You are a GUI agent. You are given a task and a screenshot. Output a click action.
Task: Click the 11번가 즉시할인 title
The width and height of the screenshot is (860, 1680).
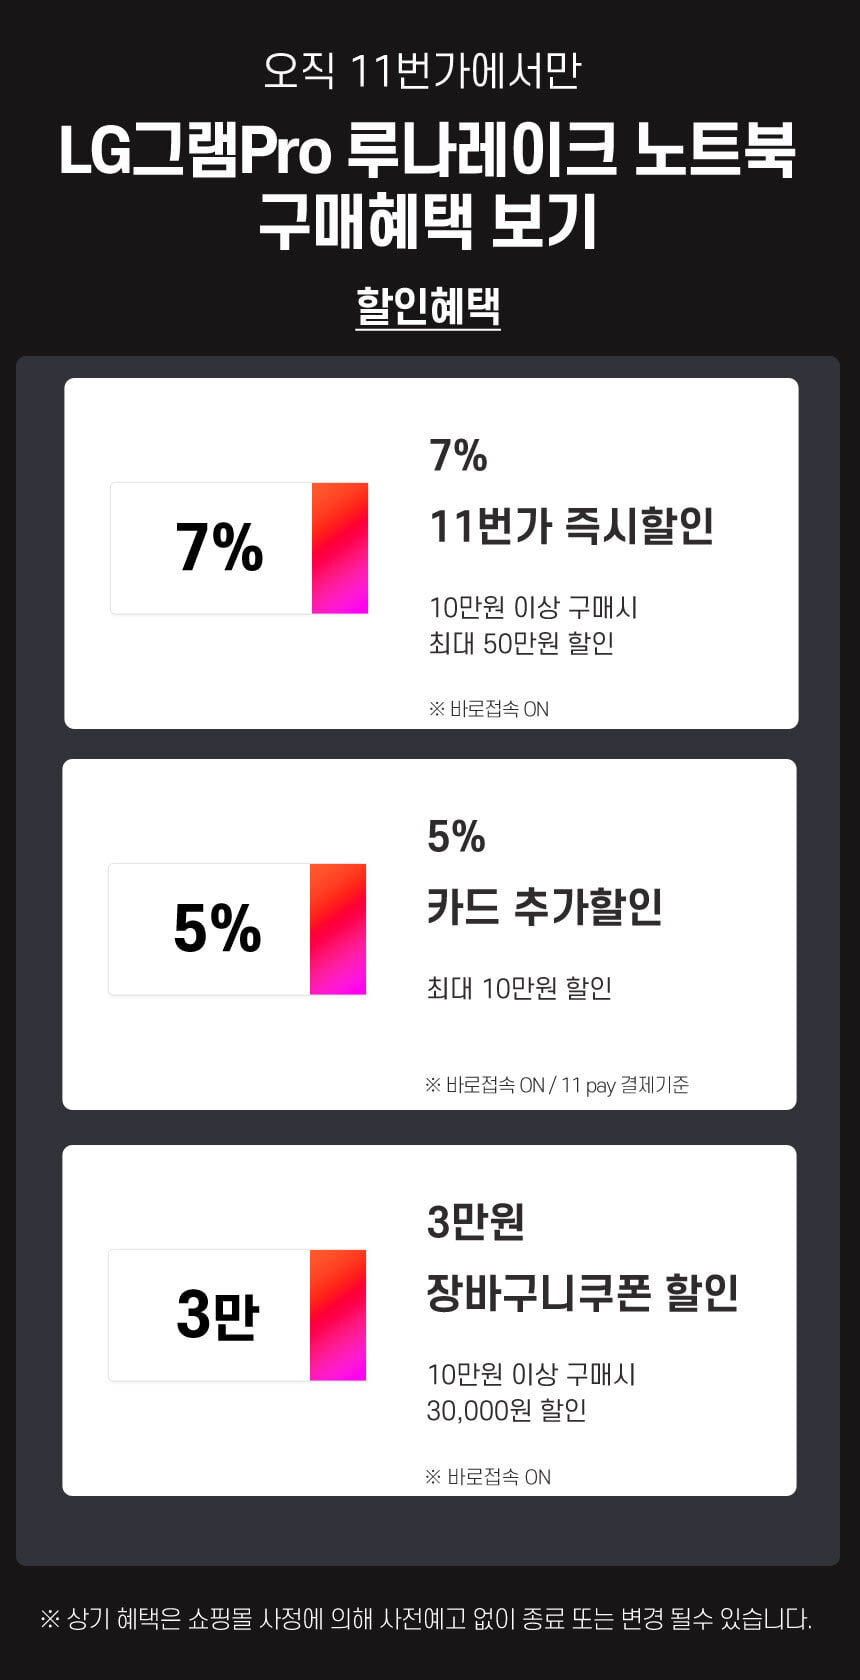click(572, 526)
